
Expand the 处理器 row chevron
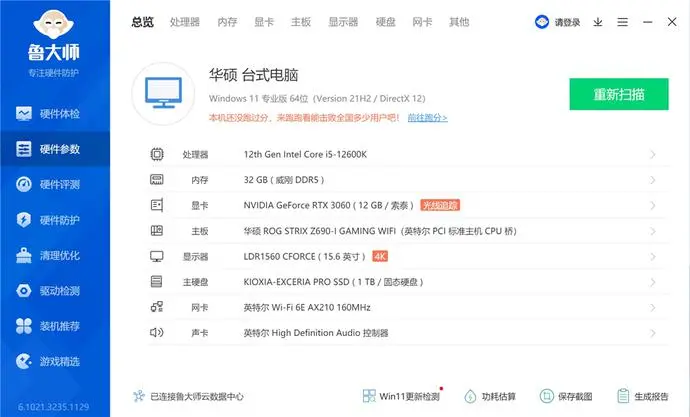tap(653, 154)
